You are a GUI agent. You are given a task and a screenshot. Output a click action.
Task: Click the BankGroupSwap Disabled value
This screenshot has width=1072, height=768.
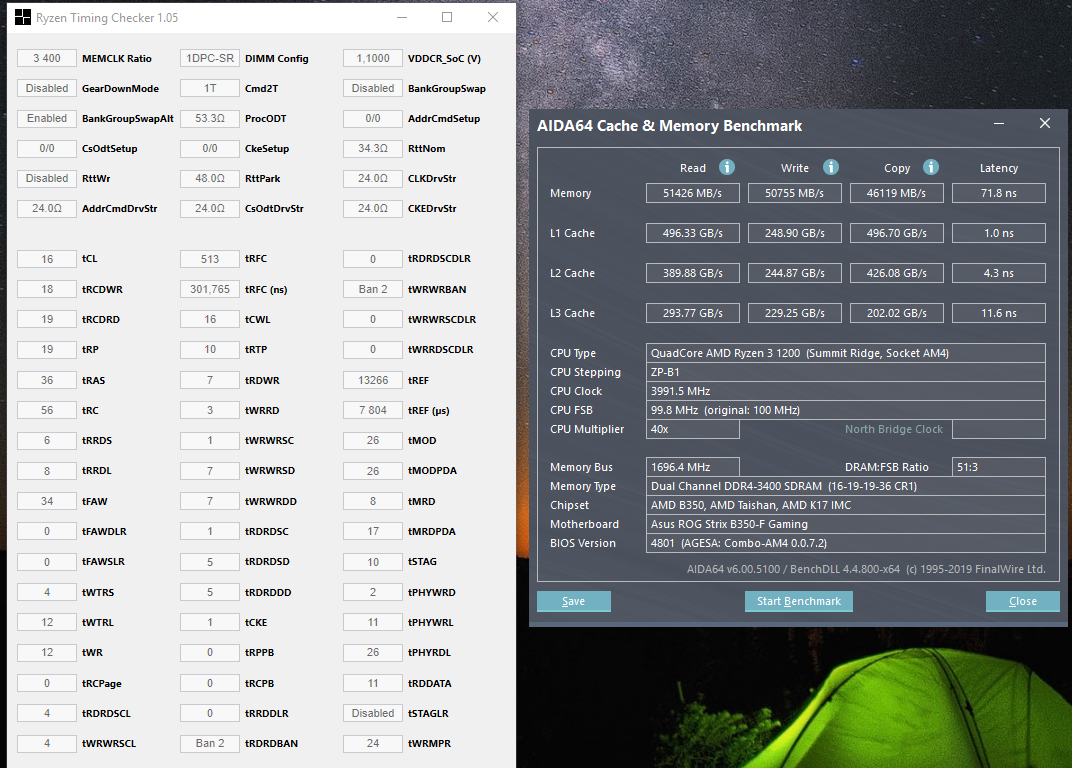(373, 88)
